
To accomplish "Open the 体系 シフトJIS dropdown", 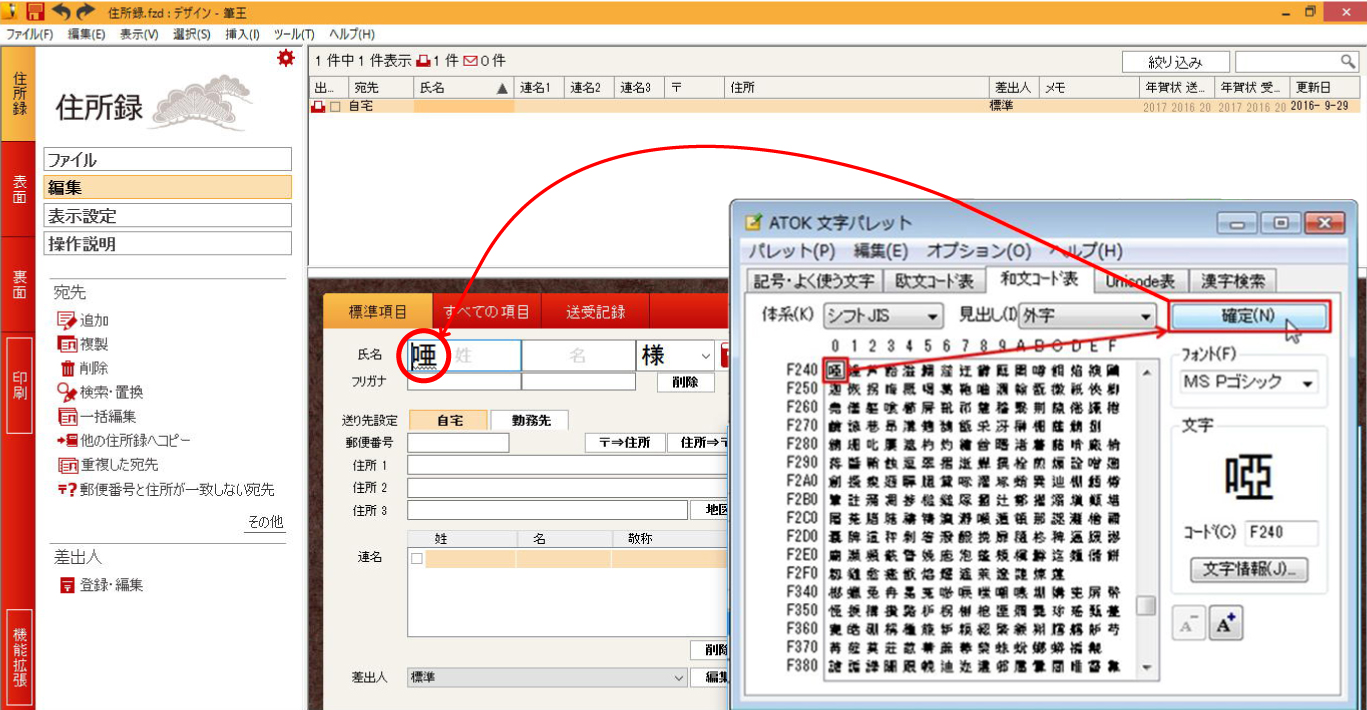I will click(882, 317).
